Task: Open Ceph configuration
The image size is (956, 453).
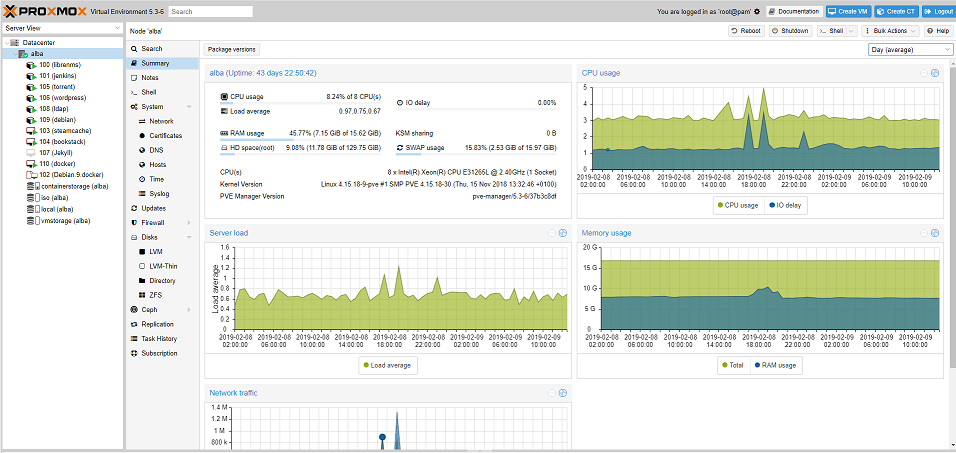Action: pyautogui.click(x=149, y=309)
